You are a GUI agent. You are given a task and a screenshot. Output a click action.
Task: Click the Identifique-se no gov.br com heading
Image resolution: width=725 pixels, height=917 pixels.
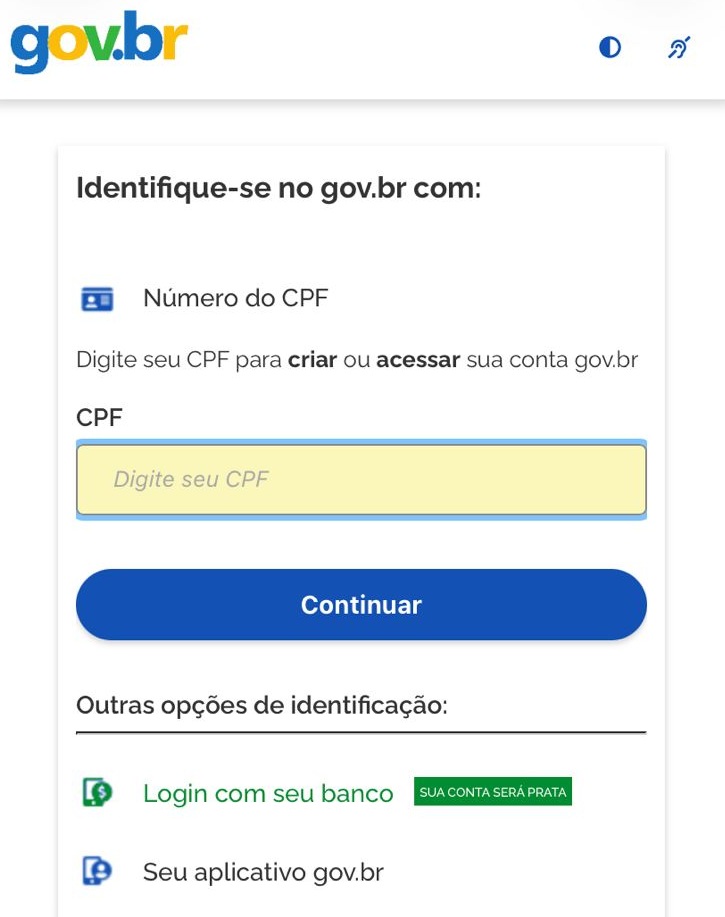point(279,188)
